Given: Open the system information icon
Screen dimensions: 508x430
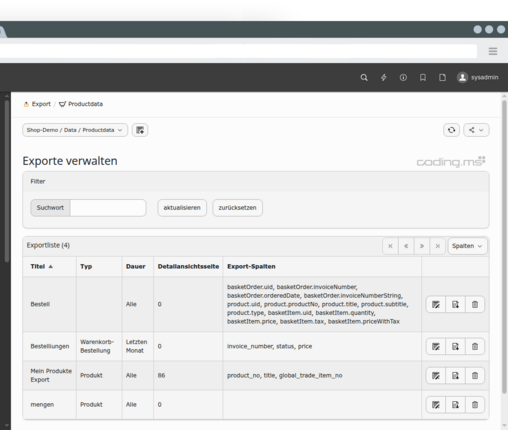Looking at the screenshot, I should [403, 77].
